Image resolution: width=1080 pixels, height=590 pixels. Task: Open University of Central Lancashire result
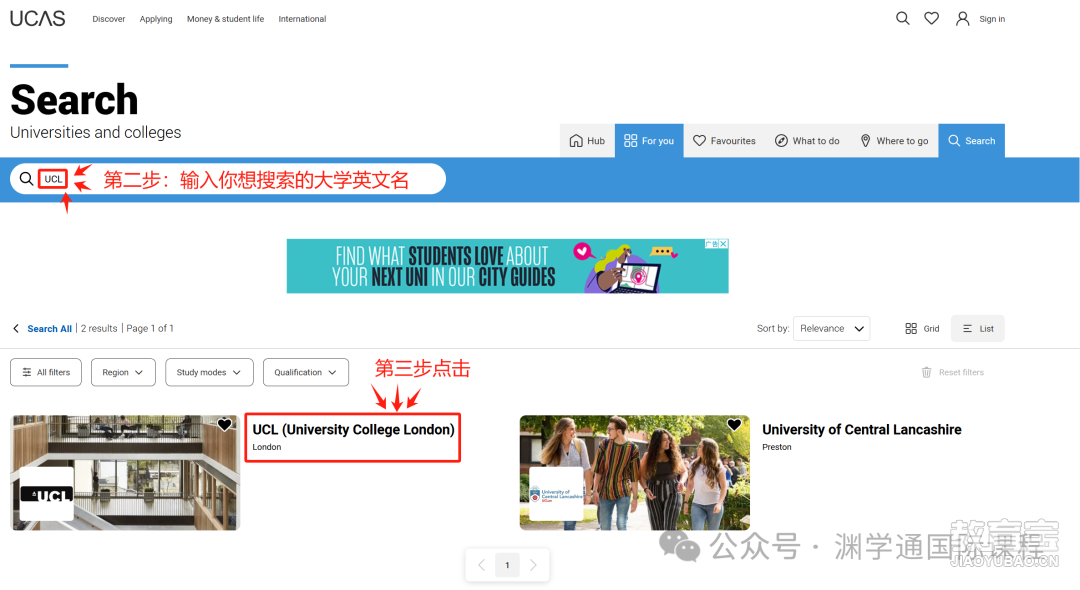click(862, 430)
